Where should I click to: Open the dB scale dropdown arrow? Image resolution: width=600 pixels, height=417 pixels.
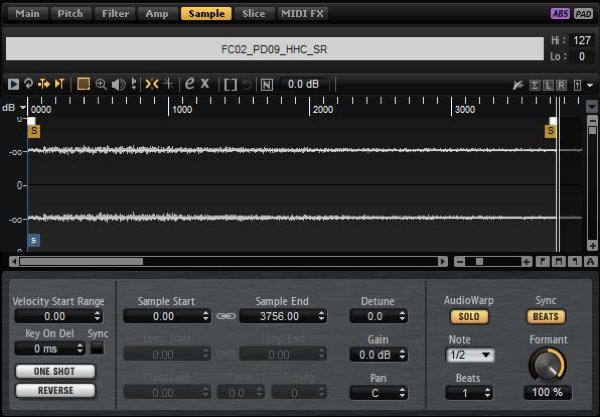click(x=22, y=108)
